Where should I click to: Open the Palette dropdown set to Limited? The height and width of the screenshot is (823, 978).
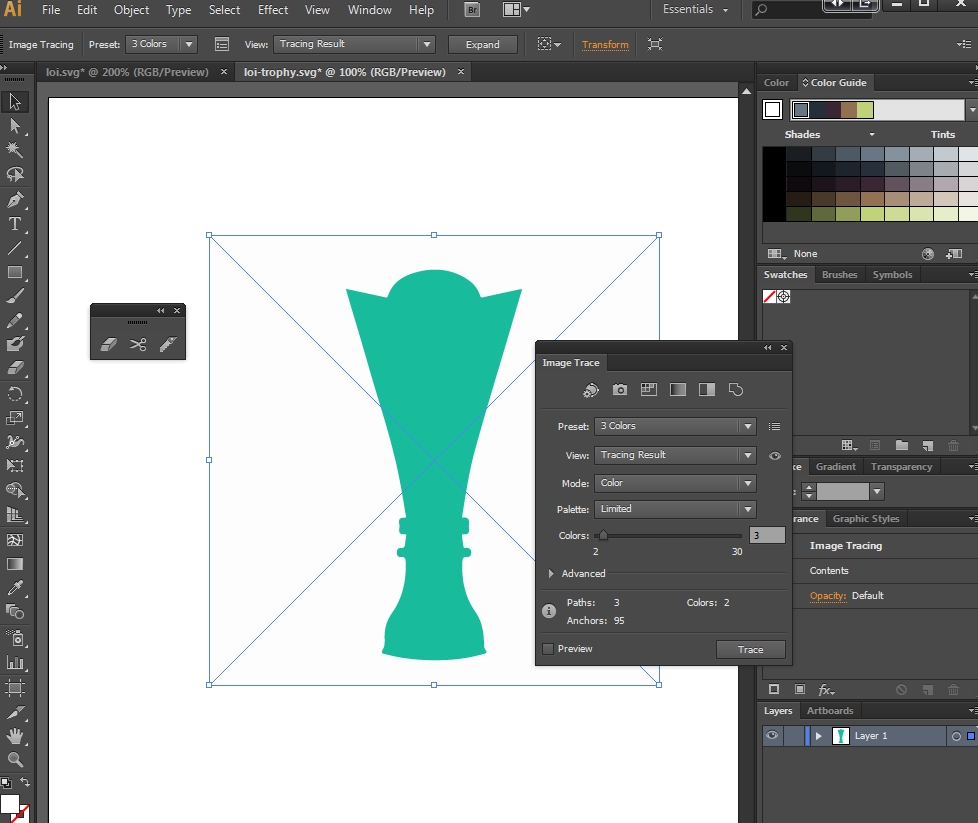click(675, 509)
